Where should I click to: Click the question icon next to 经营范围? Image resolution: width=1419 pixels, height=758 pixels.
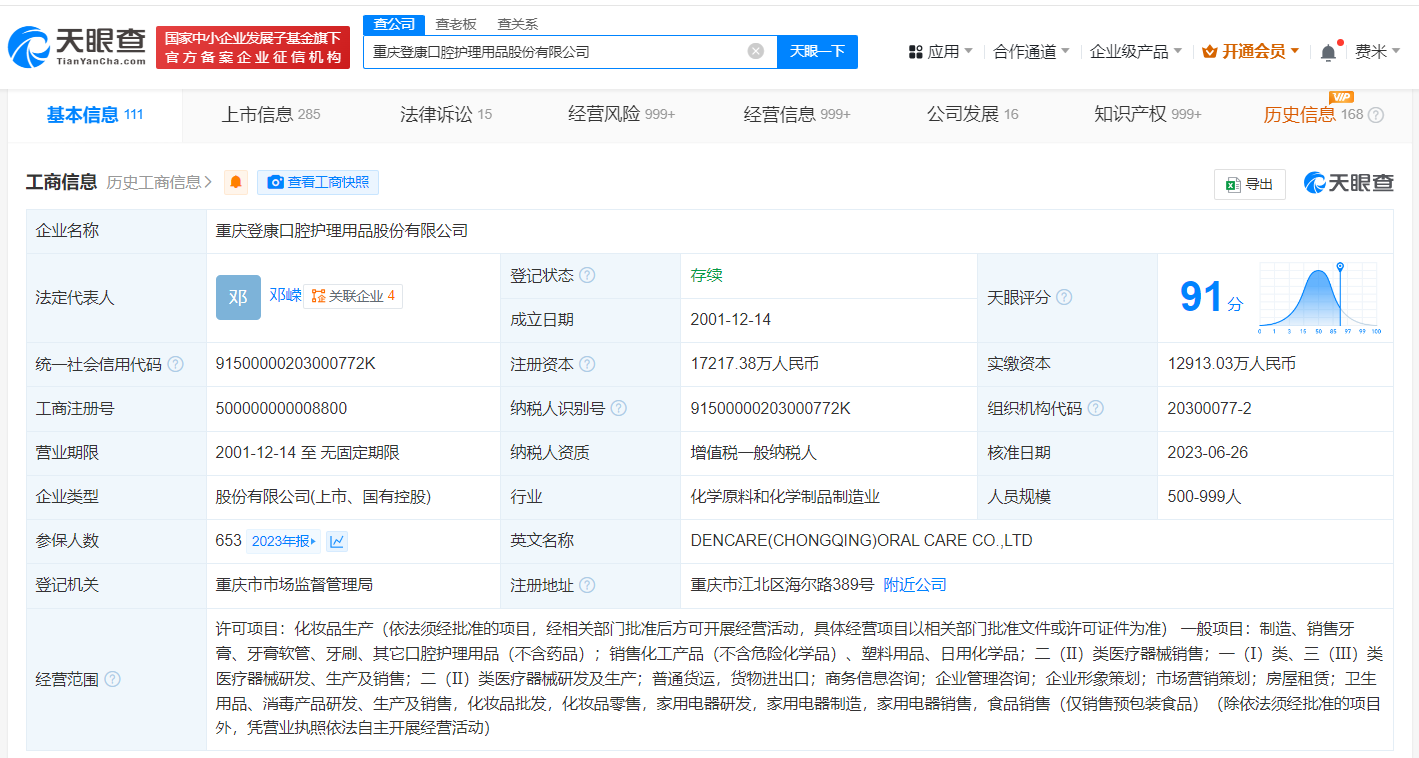112,679
